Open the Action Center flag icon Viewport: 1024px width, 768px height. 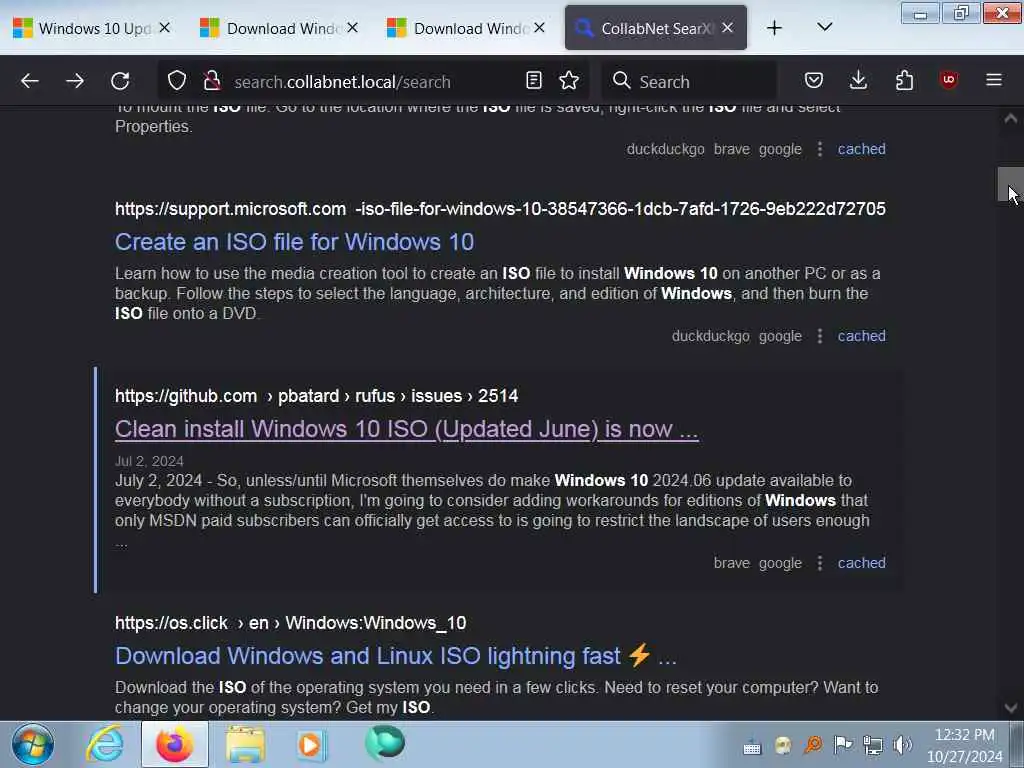point(842,744)
